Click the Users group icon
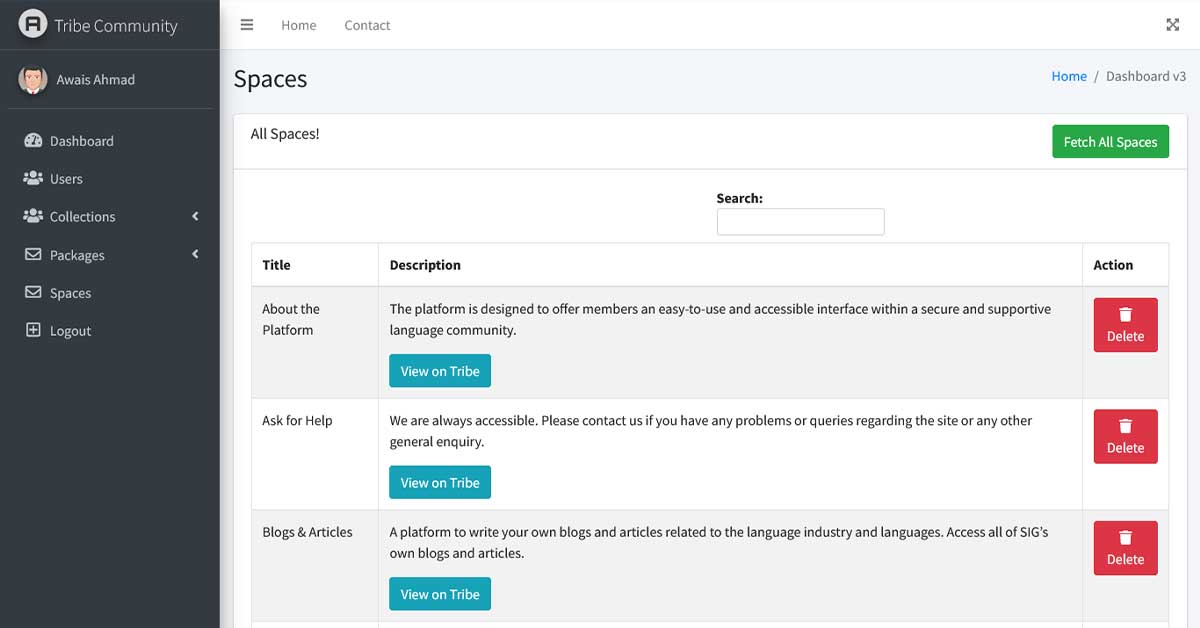The height and width of the screenshot is (628, 1200). coord(33,178)
